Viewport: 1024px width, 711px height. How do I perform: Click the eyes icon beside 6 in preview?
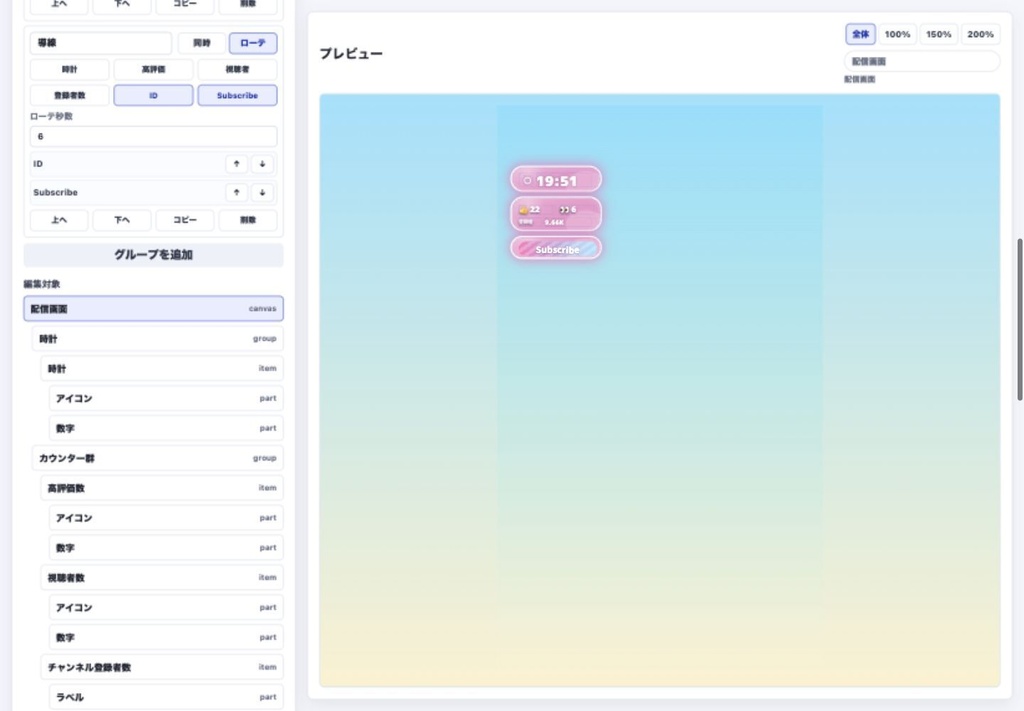pos(564,210)
